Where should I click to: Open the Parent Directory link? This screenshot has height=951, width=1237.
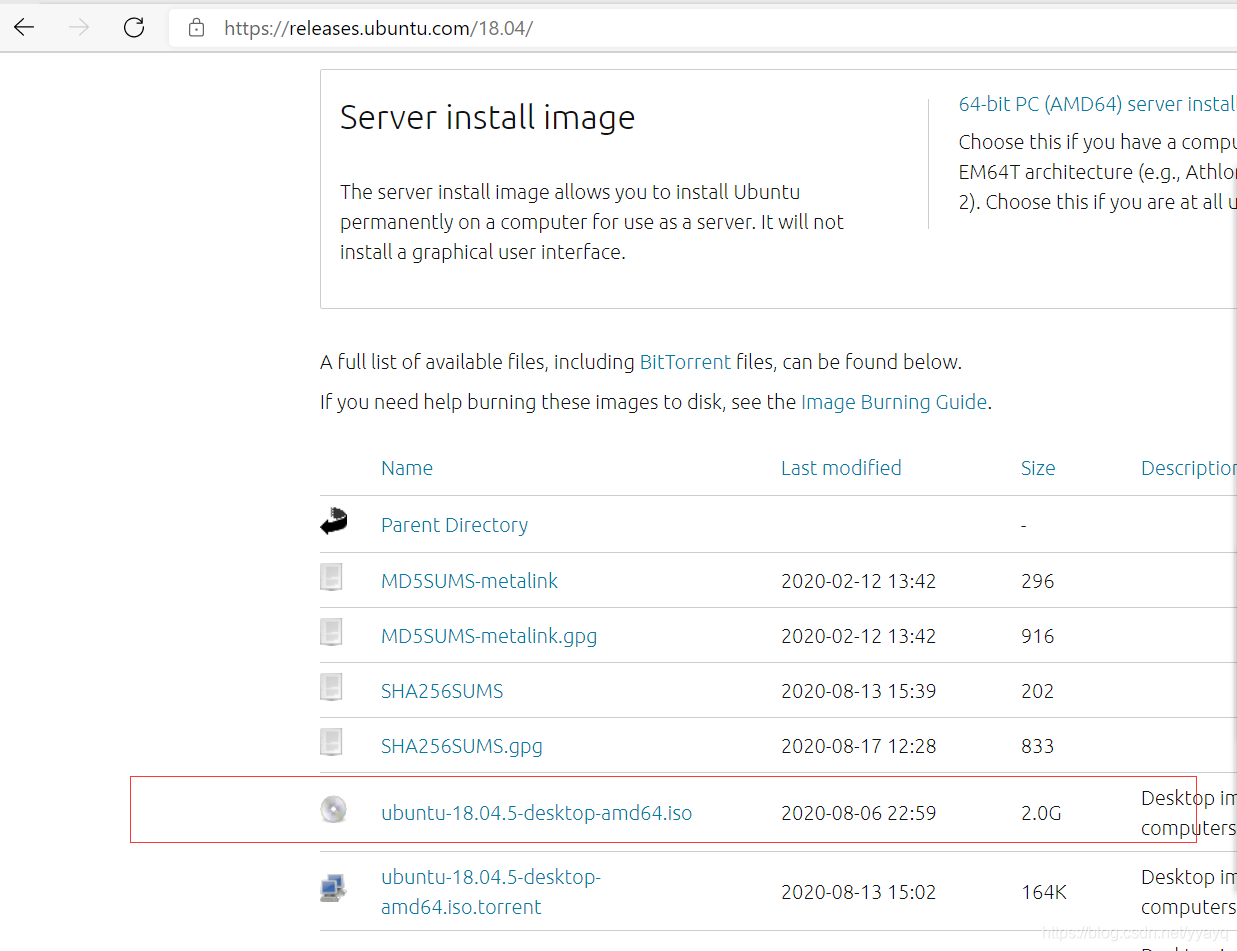[x=454, y=525]
